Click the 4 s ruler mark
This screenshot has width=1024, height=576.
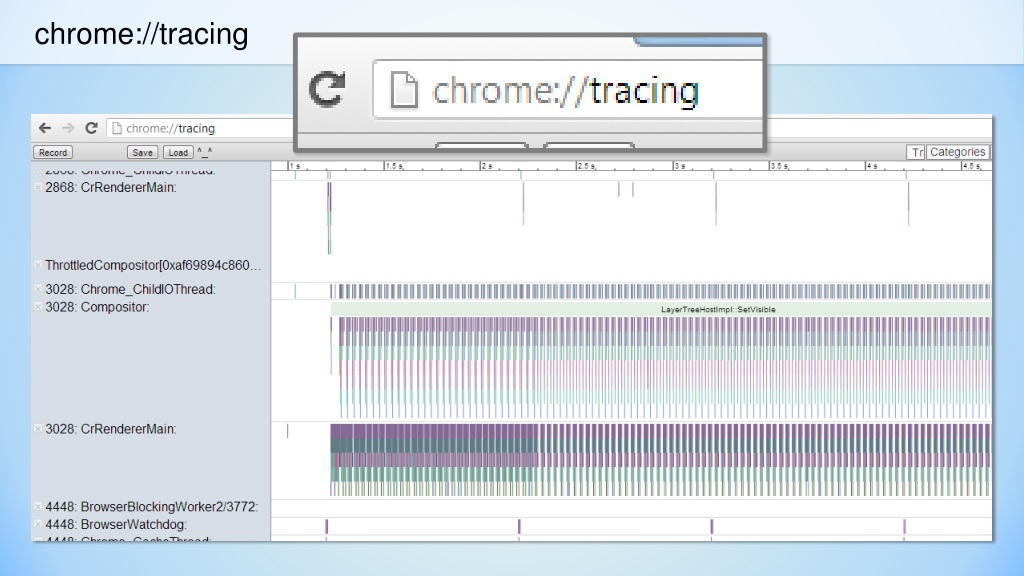coord(872,166)
